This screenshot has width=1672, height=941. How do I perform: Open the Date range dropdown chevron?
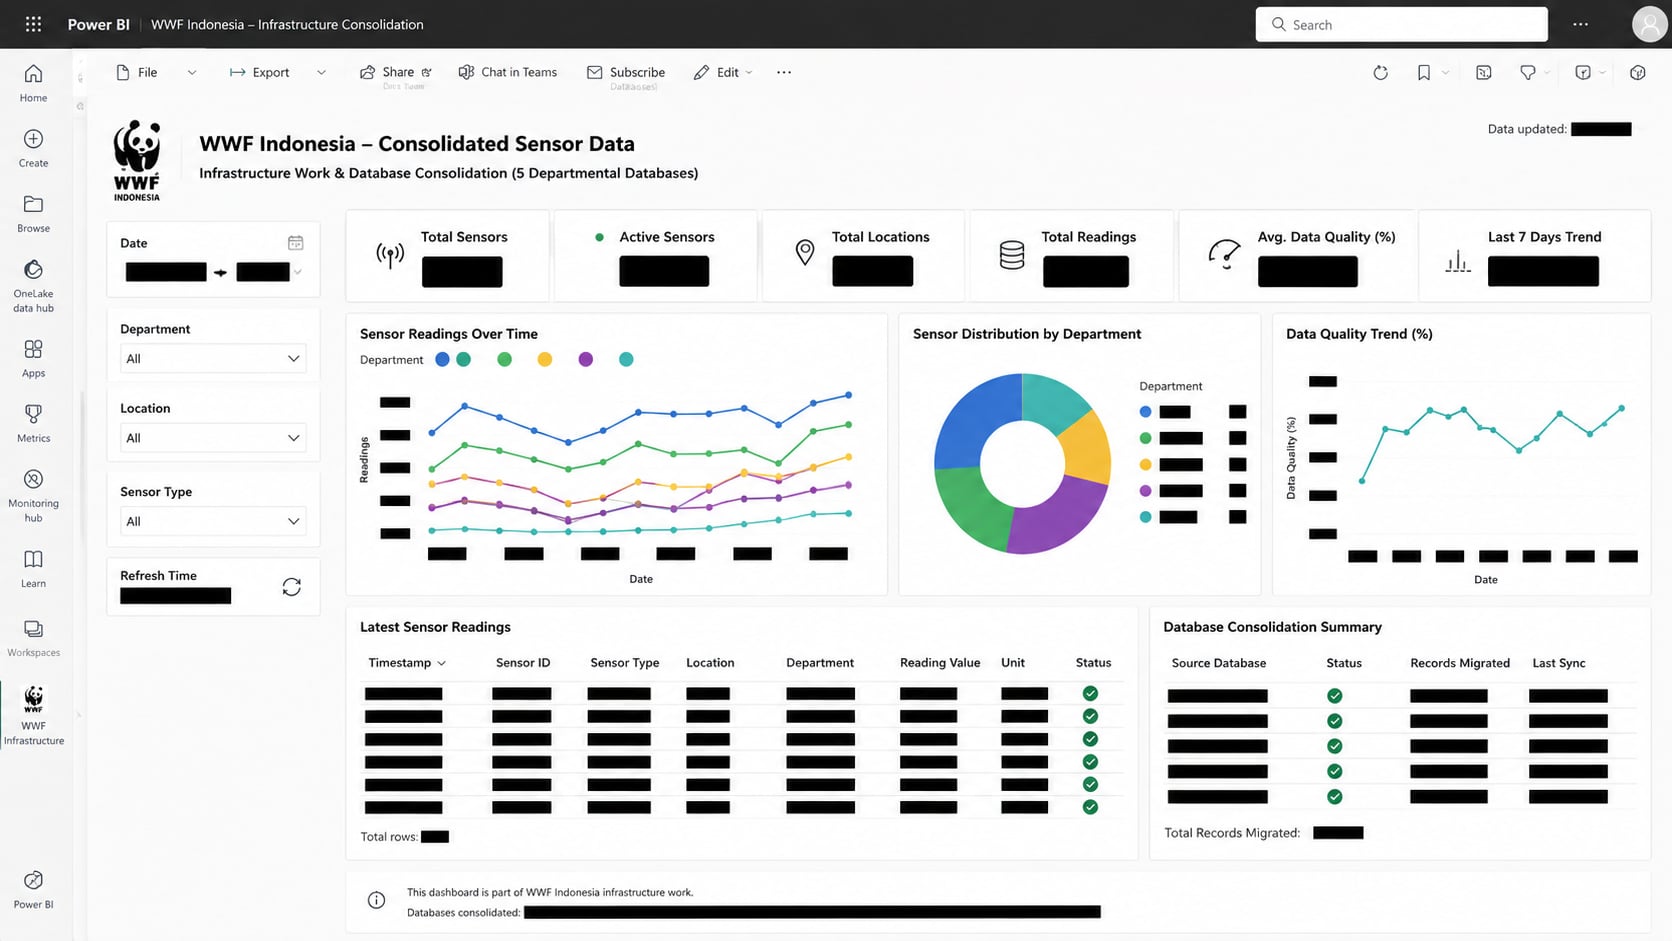[x=297, y=272]
